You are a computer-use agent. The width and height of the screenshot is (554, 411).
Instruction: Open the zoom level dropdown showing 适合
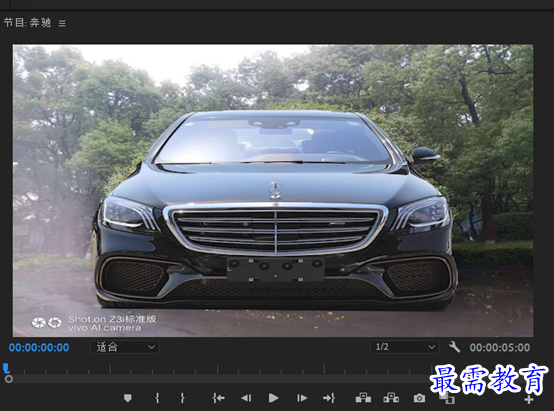(x=124, y=347)
